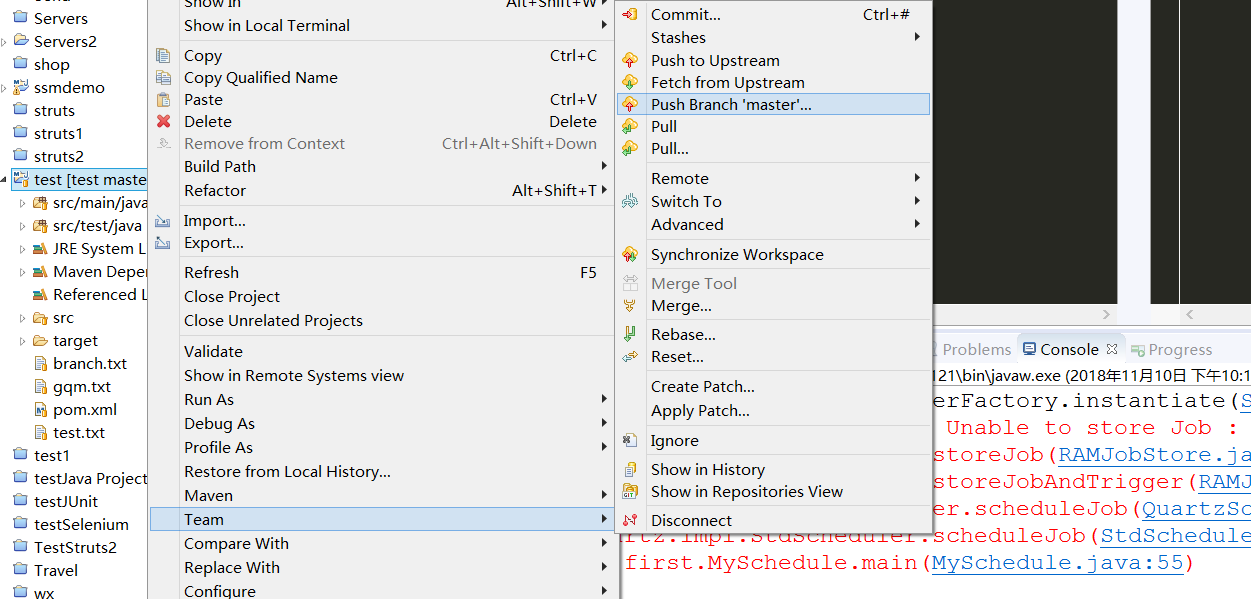Viewport: 1251px width, 599px height.
Task: Click the Show in Repositories View icon
Action: click(630, 492)
